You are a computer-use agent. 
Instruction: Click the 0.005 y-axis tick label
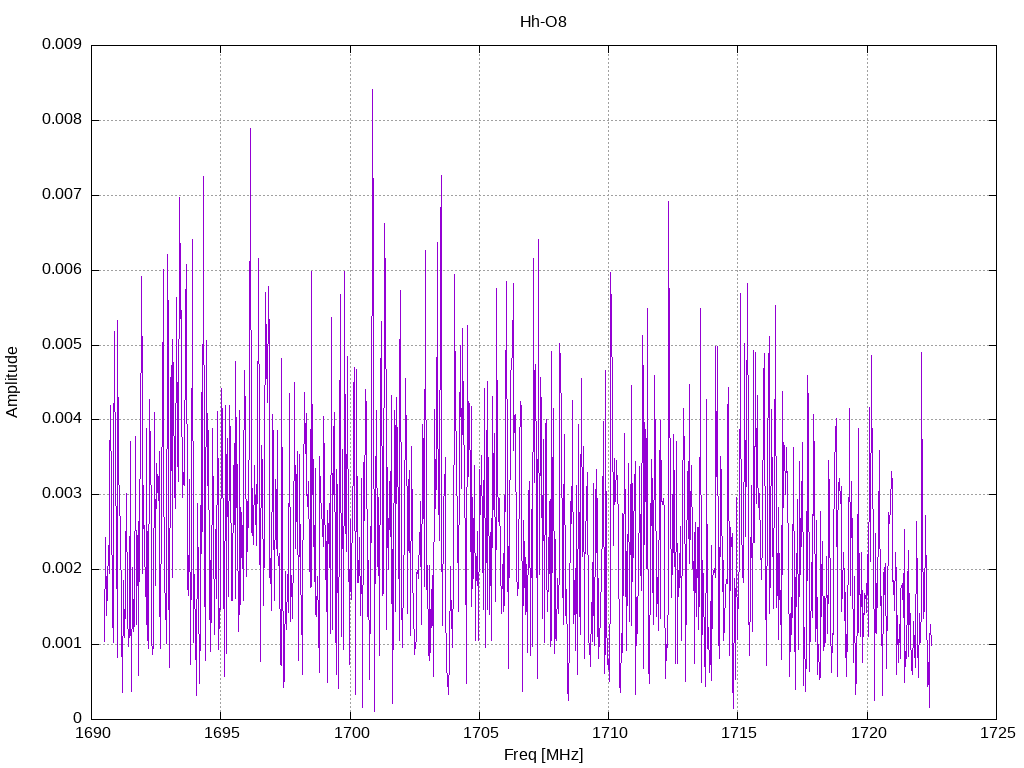61,345
